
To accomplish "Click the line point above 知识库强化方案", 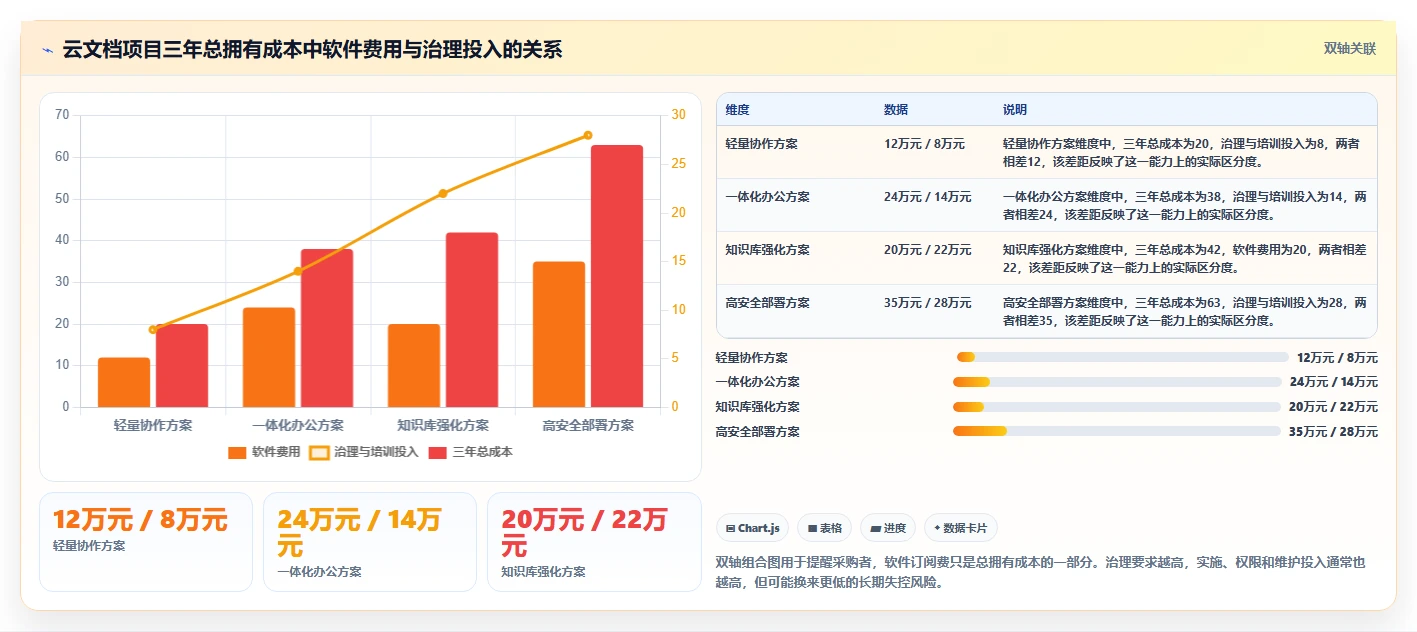I will (443, 193).
